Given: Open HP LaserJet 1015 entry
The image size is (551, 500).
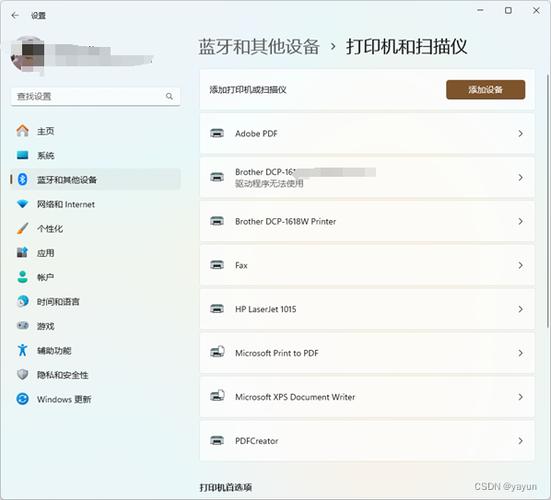Looking at the screenshot, I should pyautogui.click(x=367, y=309).
